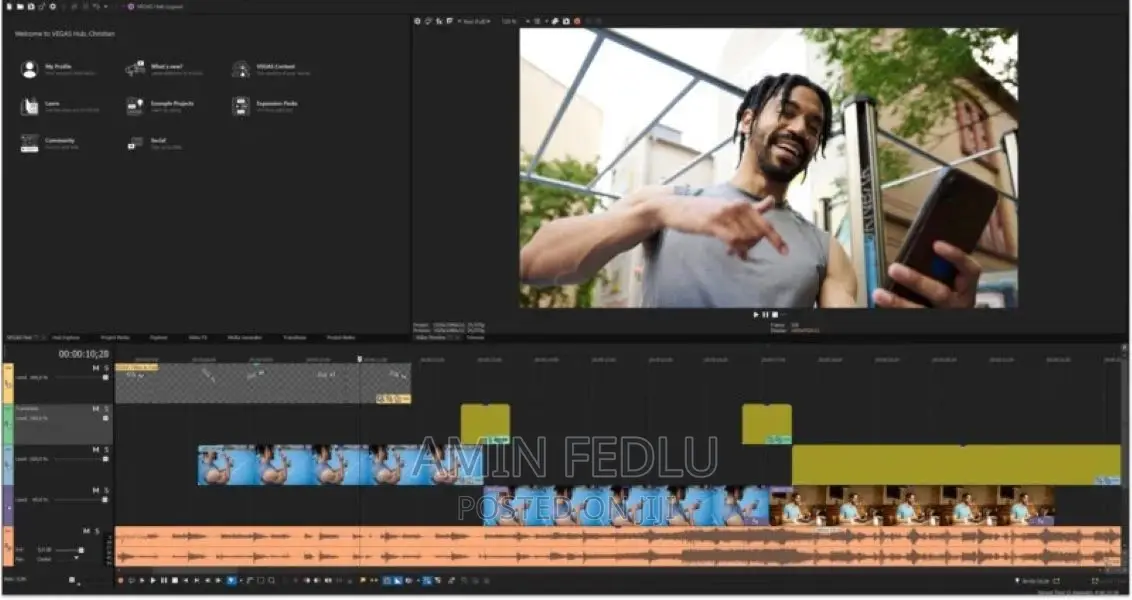Click the Community link in the Hub panel
This screenshot has height=600, width=1132.
[57, 140]
